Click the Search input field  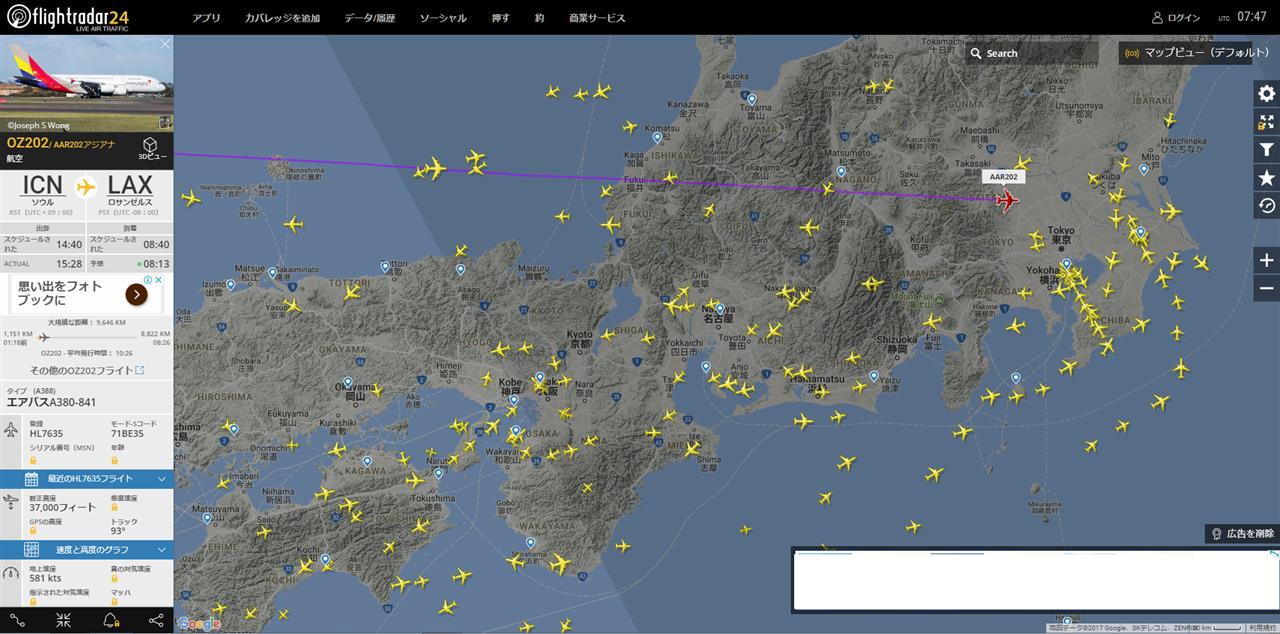1032,53
